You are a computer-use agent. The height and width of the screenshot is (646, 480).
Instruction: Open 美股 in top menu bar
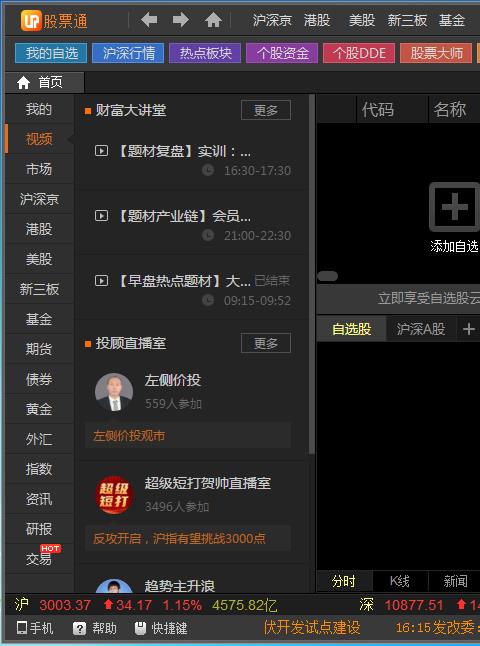(362, 20)
